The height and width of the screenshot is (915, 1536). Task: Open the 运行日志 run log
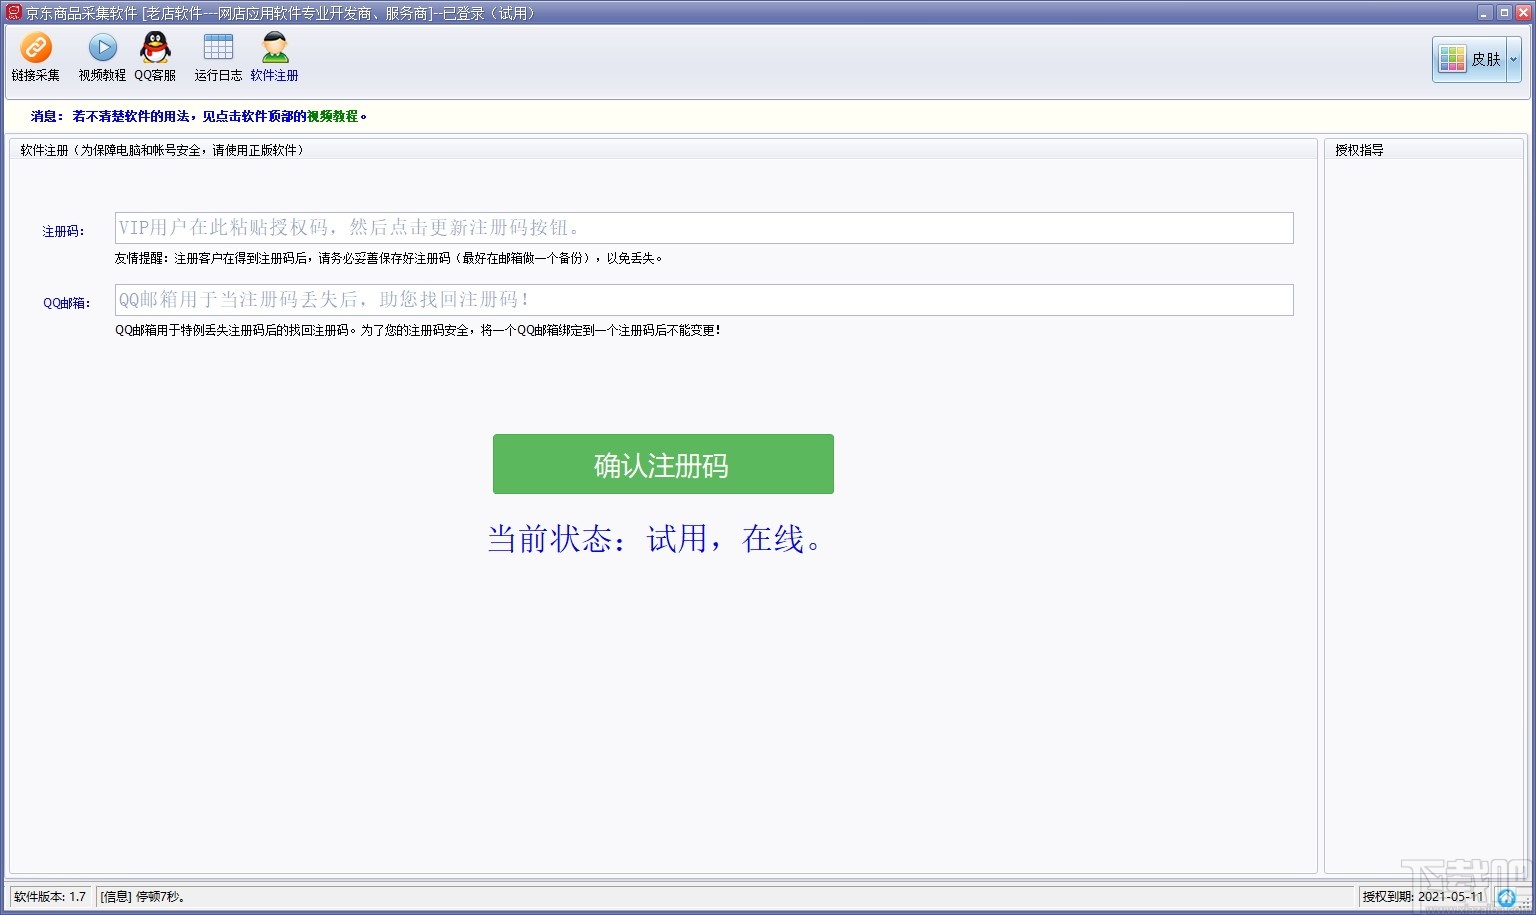click(x=218, y=57)
